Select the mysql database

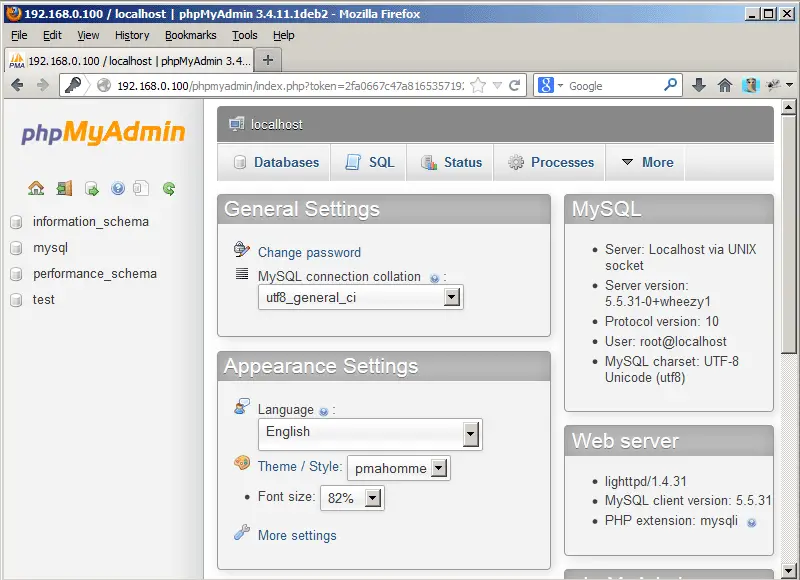51,248
